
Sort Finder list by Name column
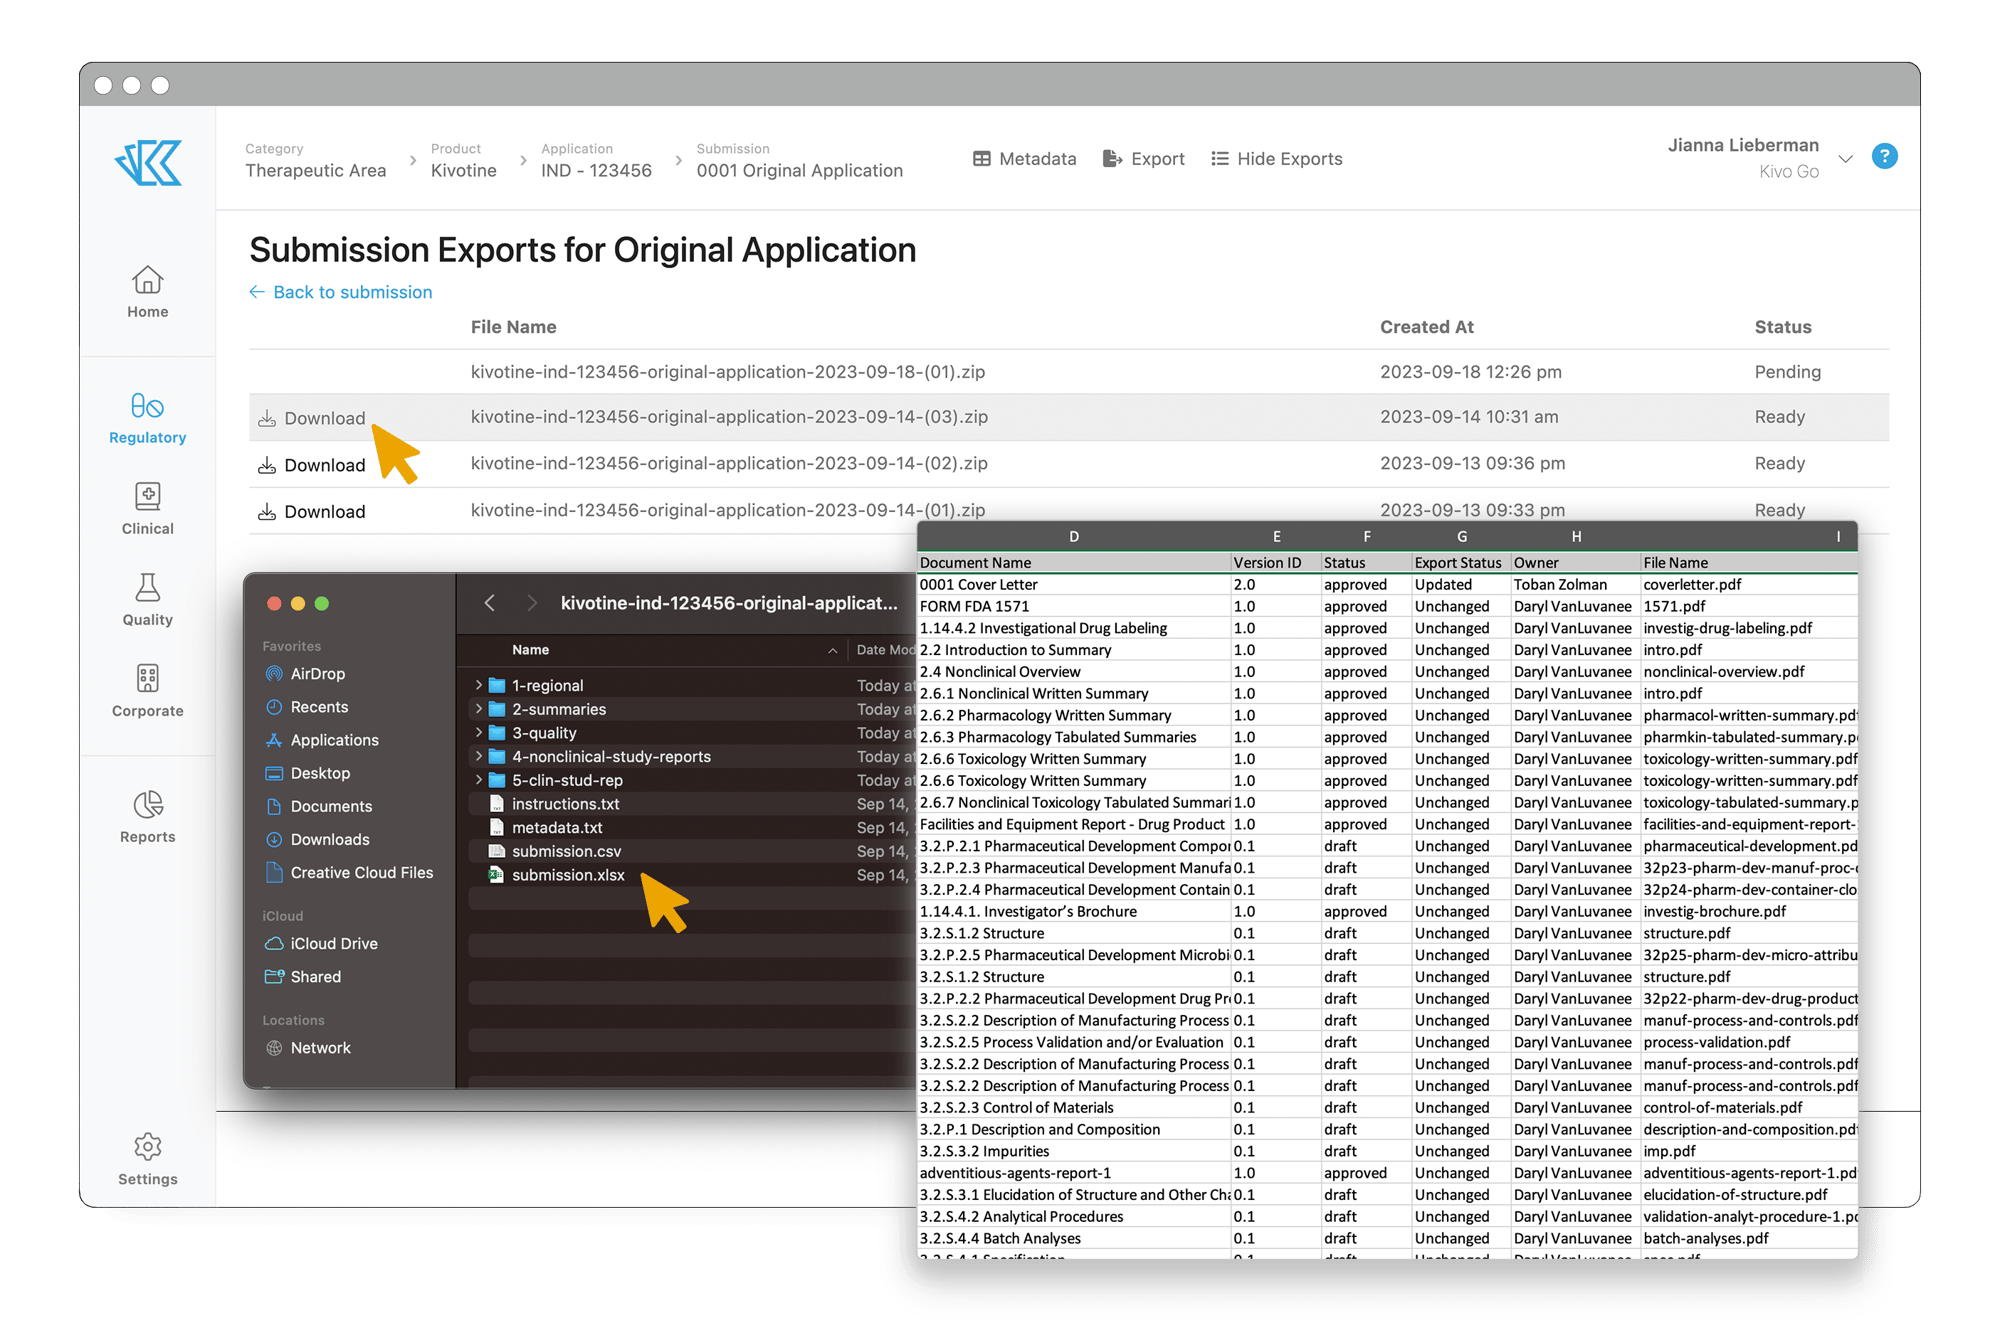click(530, 650)
